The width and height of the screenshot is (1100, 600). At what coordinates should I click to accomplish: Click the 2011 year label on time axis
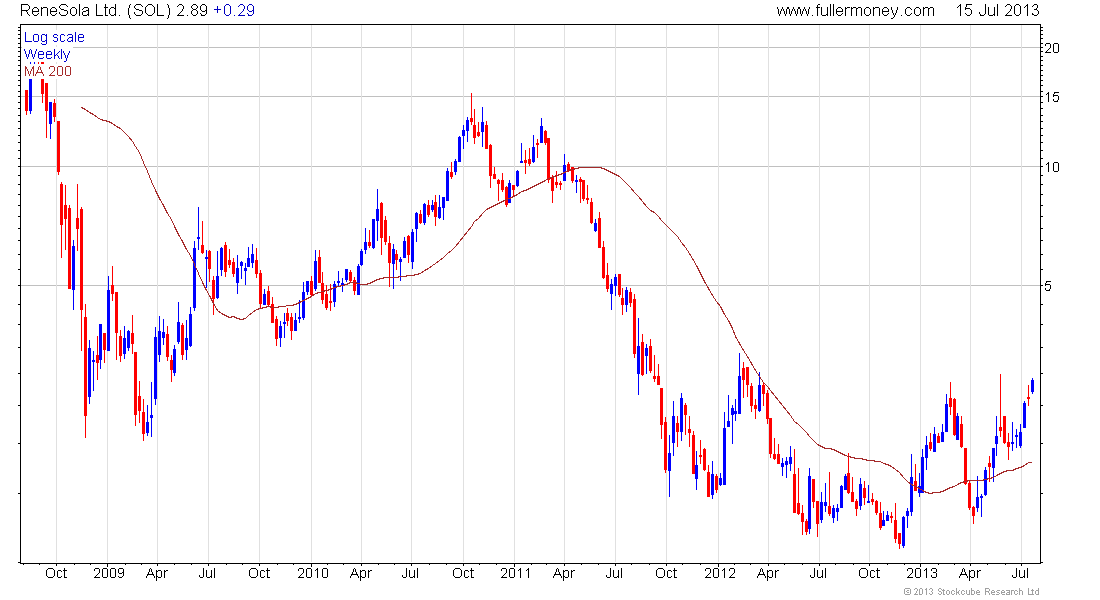click(516, 573)
